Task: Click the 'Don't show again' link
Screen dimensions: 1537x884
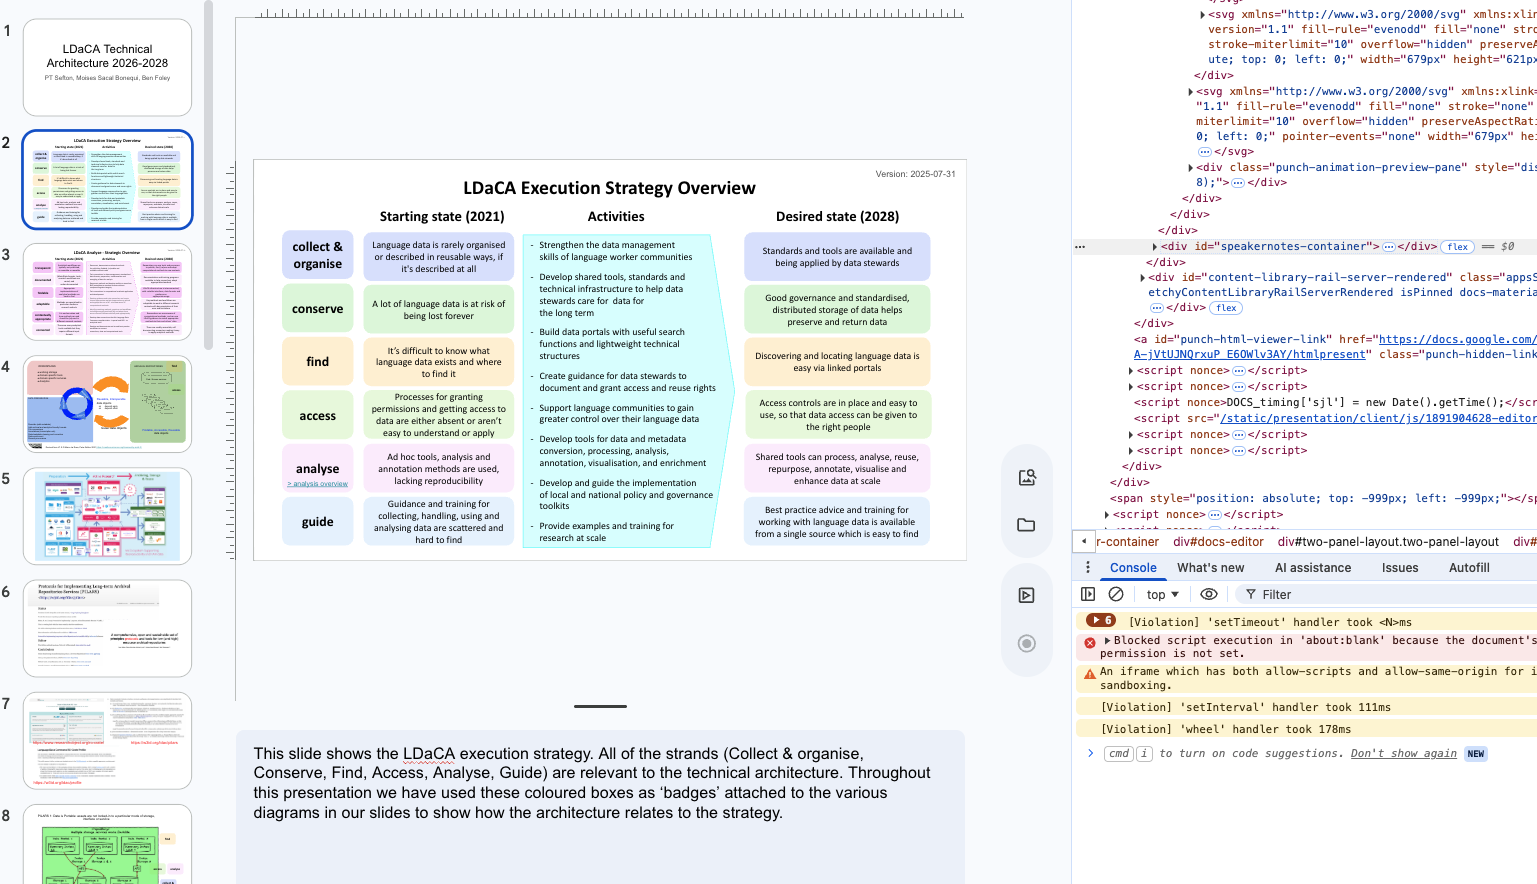Action: (1403, 754)
